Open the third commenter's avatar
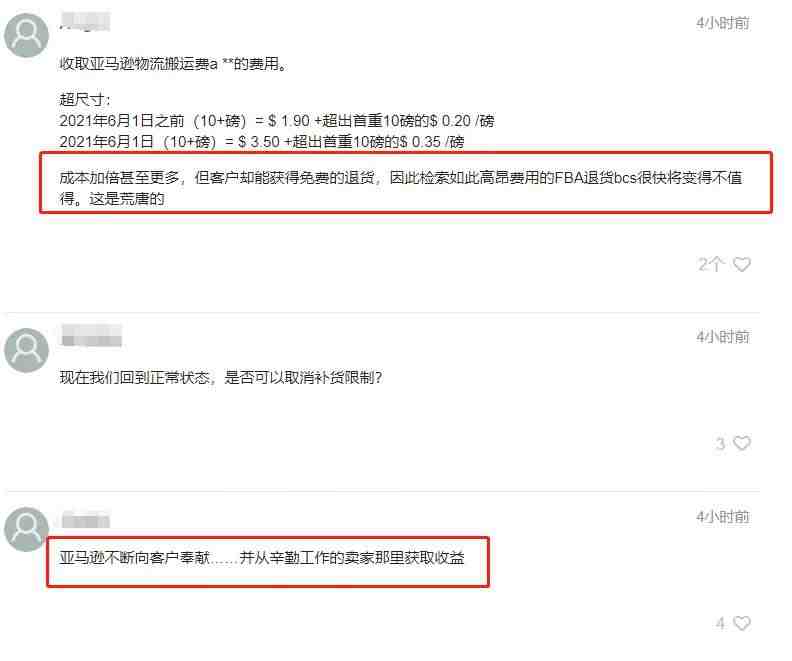Viewport: 792px width, 661px height. pyautogui.click(x=26, y=529)
